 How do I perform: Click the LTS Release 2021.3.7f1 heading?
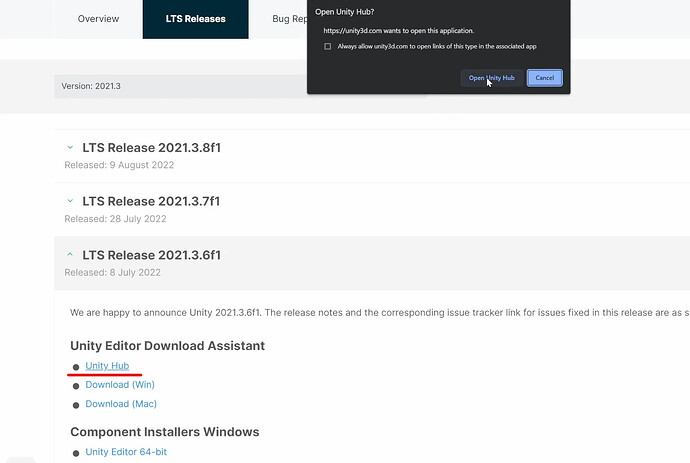coord(151,201)
